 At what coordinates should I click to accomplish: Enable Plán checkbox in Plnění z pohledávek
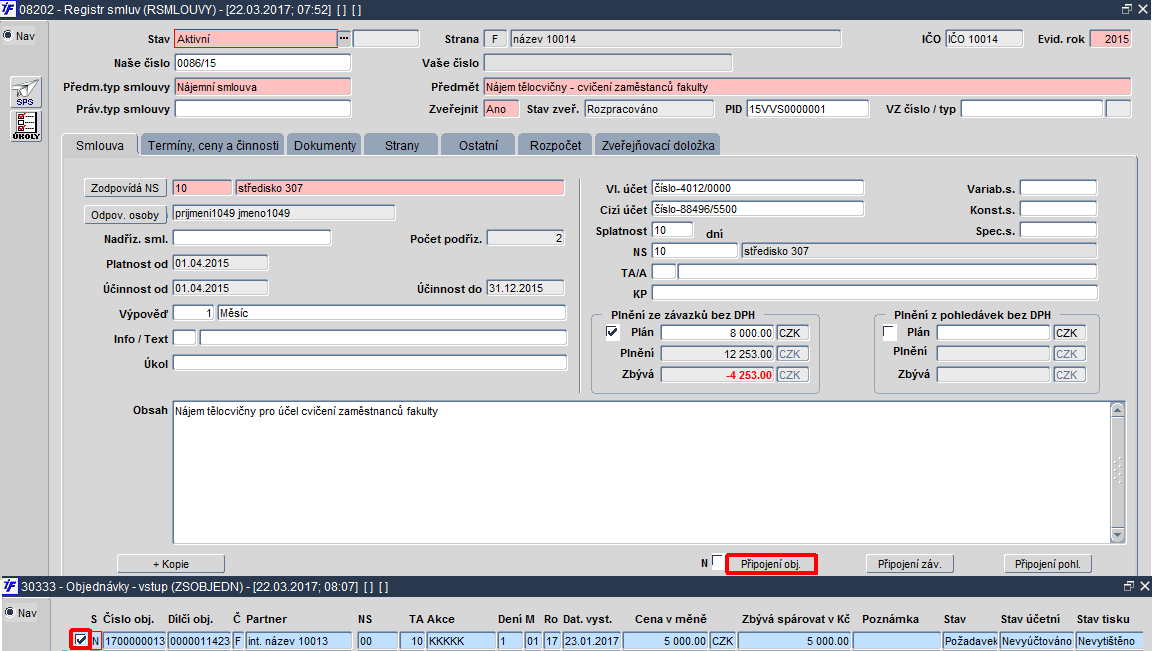[889, 332]
